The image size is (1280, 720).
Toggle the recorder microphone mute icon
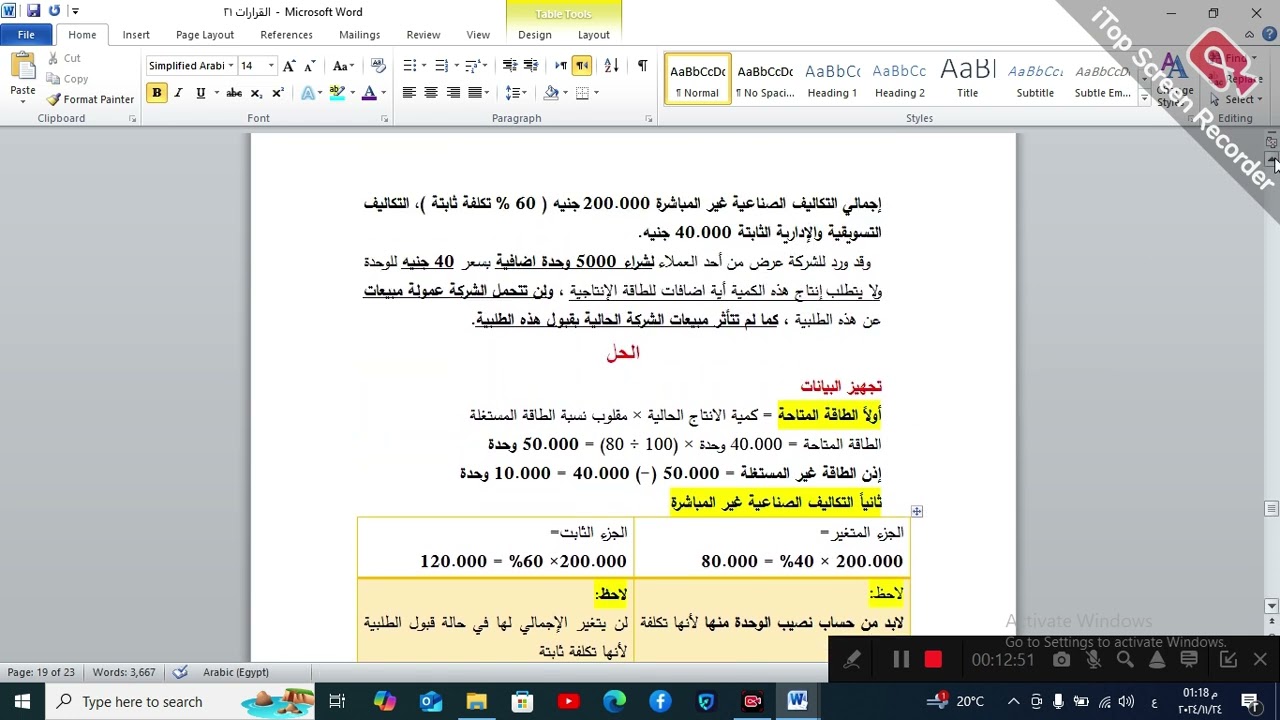pos(1093,660)
